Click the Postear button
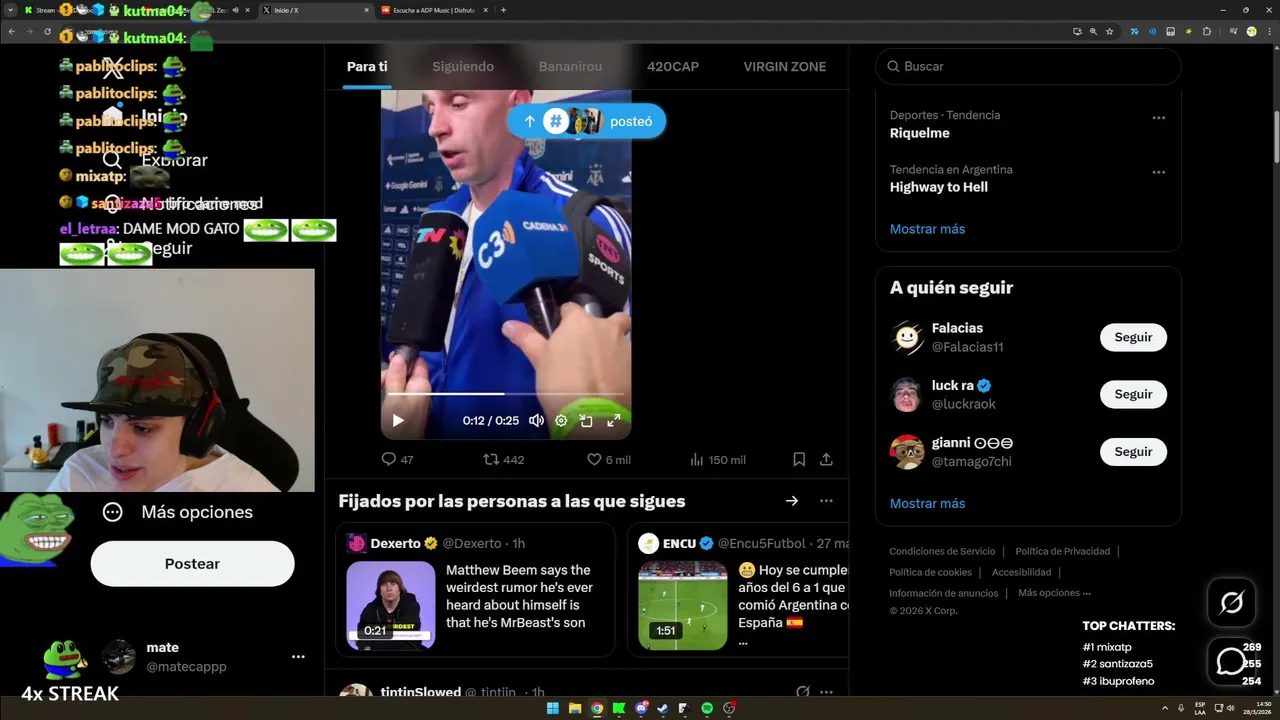 [x=192, y=564]
